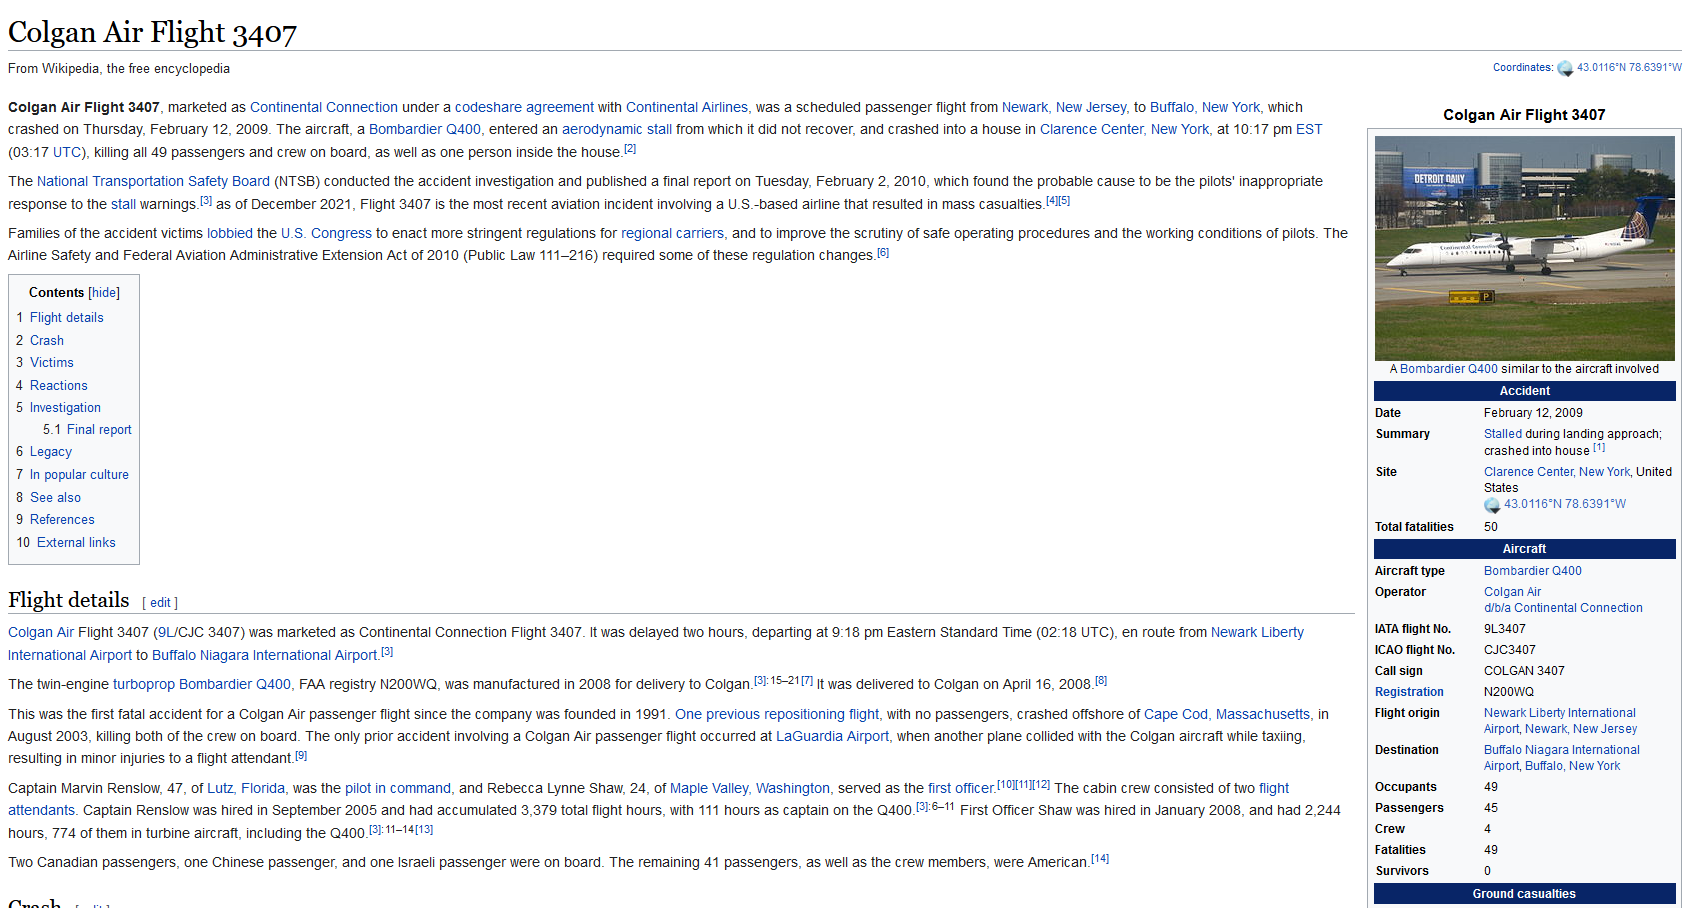Open Registration link in infobox

coord(1409,692)
